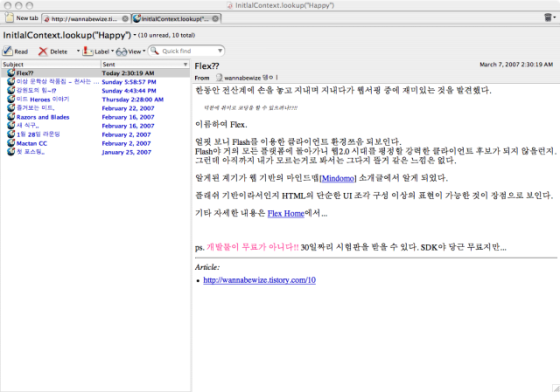This screenshot has height=392, width=560.
Task: Click the magnifier icon in Quick find
Action: coord(155,51)
